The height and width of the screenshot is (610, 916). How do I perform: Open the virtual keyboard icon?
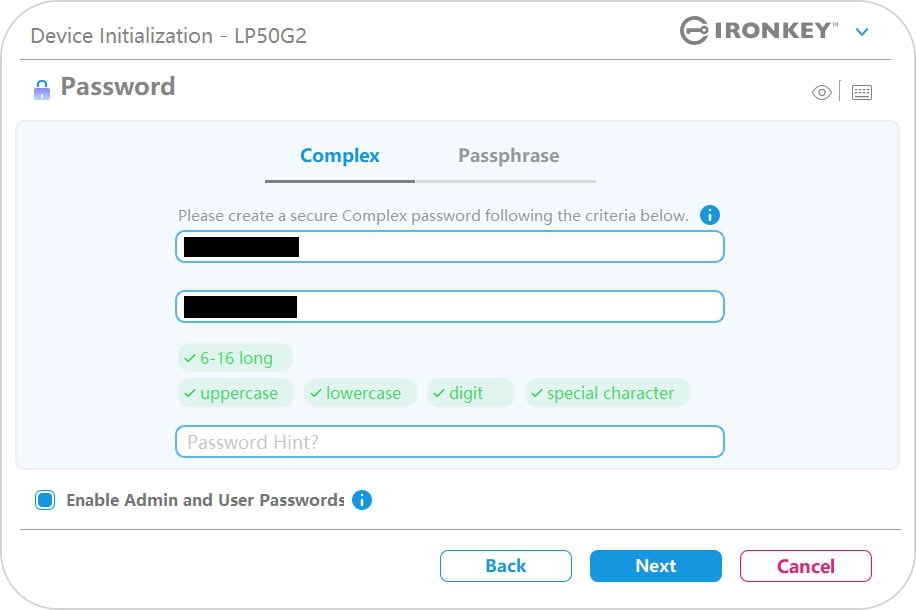pyautogui.click(x=862, y=93)
